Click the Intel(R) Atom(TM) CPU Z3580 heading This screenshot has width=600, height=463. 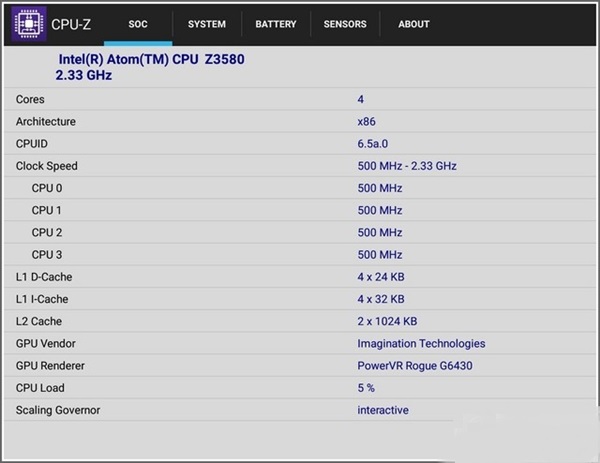[x=152, y=59]
